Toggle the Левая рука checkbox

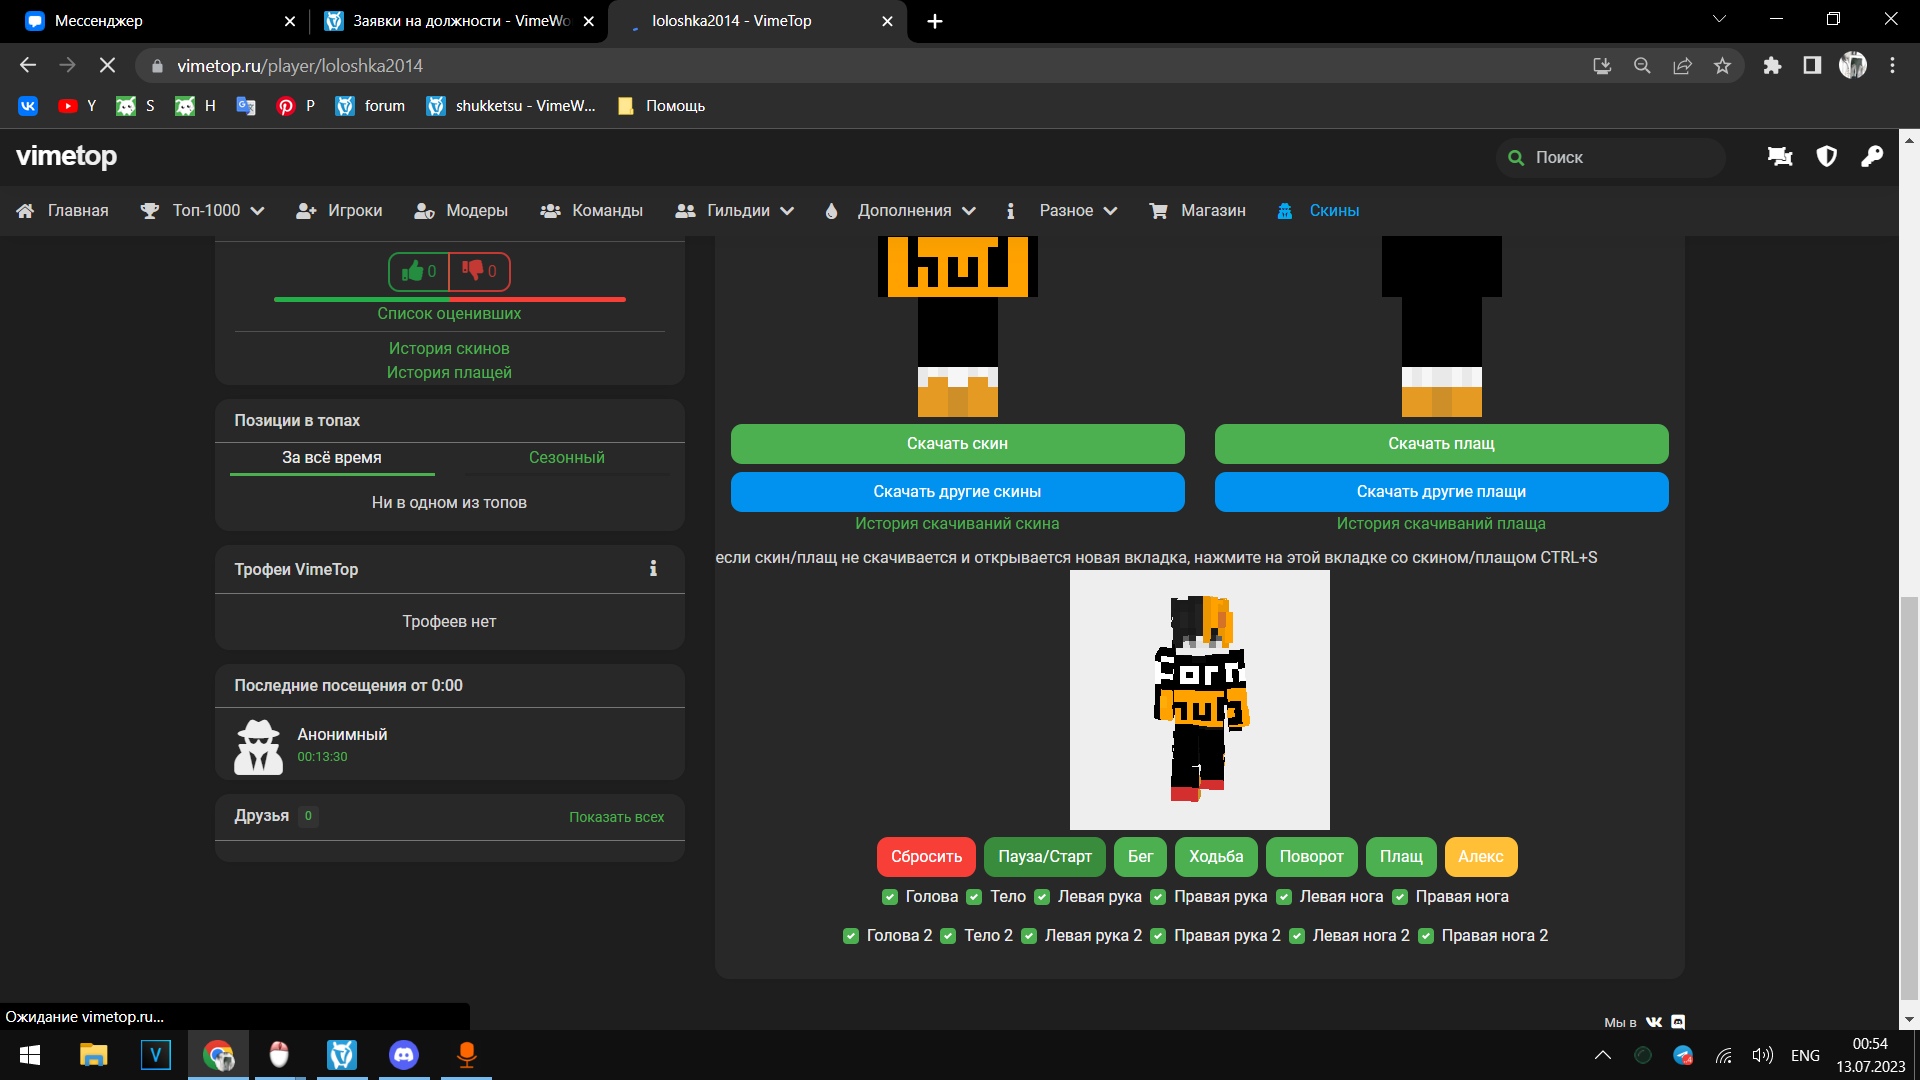click(1042, 897)
